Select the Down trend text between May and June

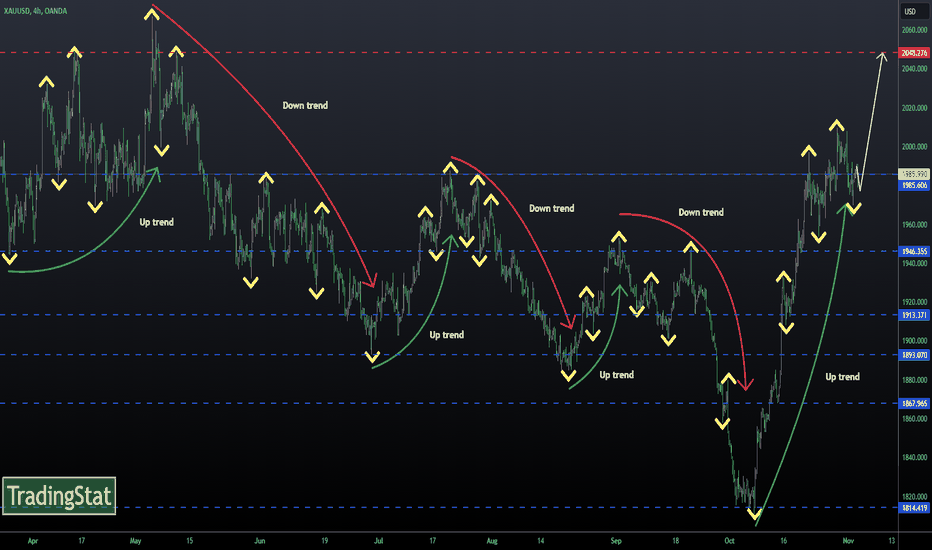click(305, 105)
